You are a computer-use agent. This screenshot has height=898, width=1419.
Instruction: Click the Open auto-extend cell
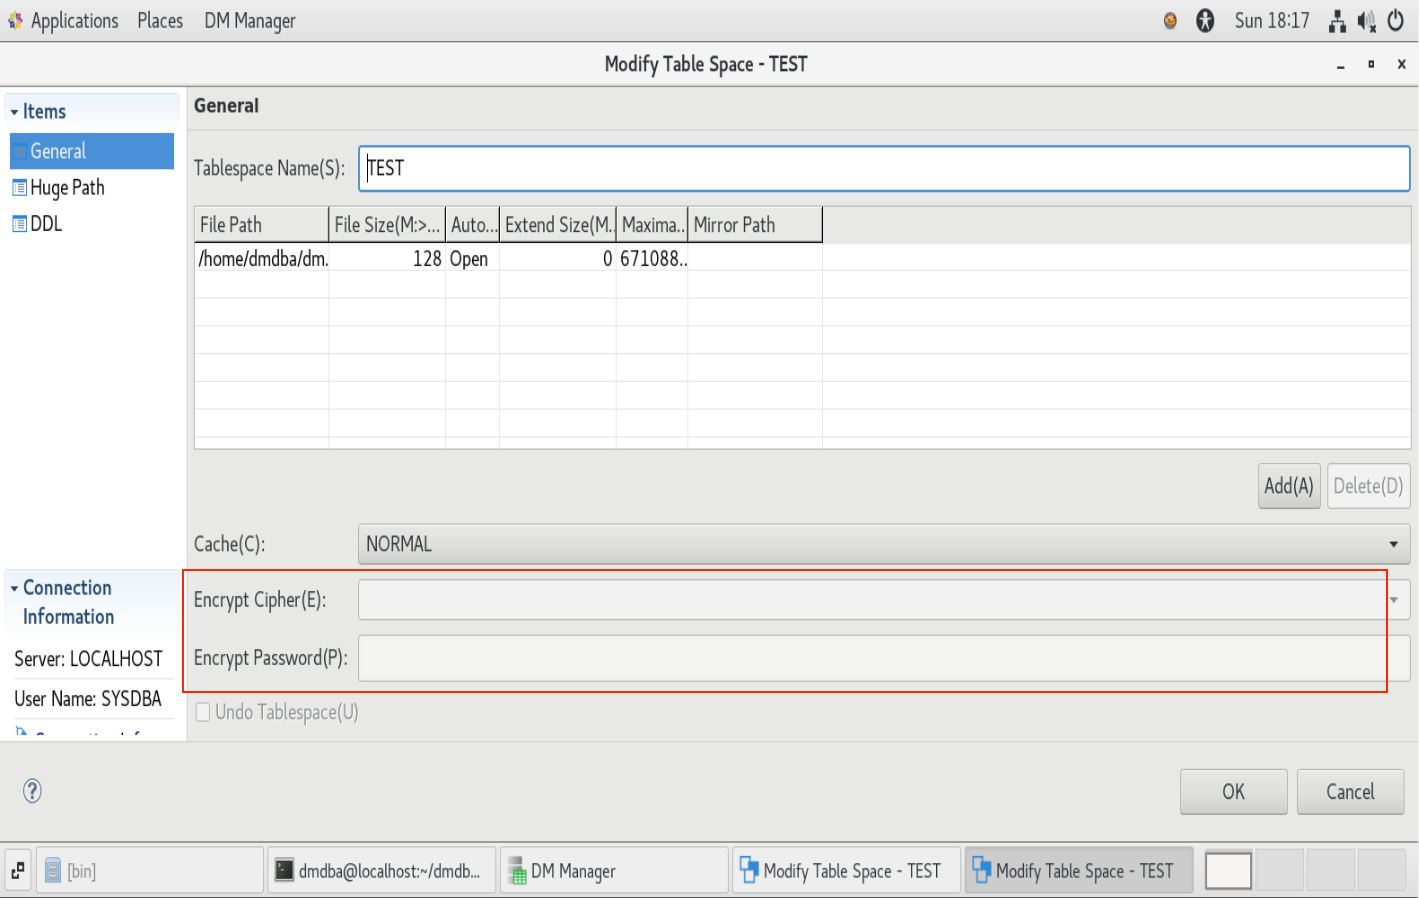[473, 259]
